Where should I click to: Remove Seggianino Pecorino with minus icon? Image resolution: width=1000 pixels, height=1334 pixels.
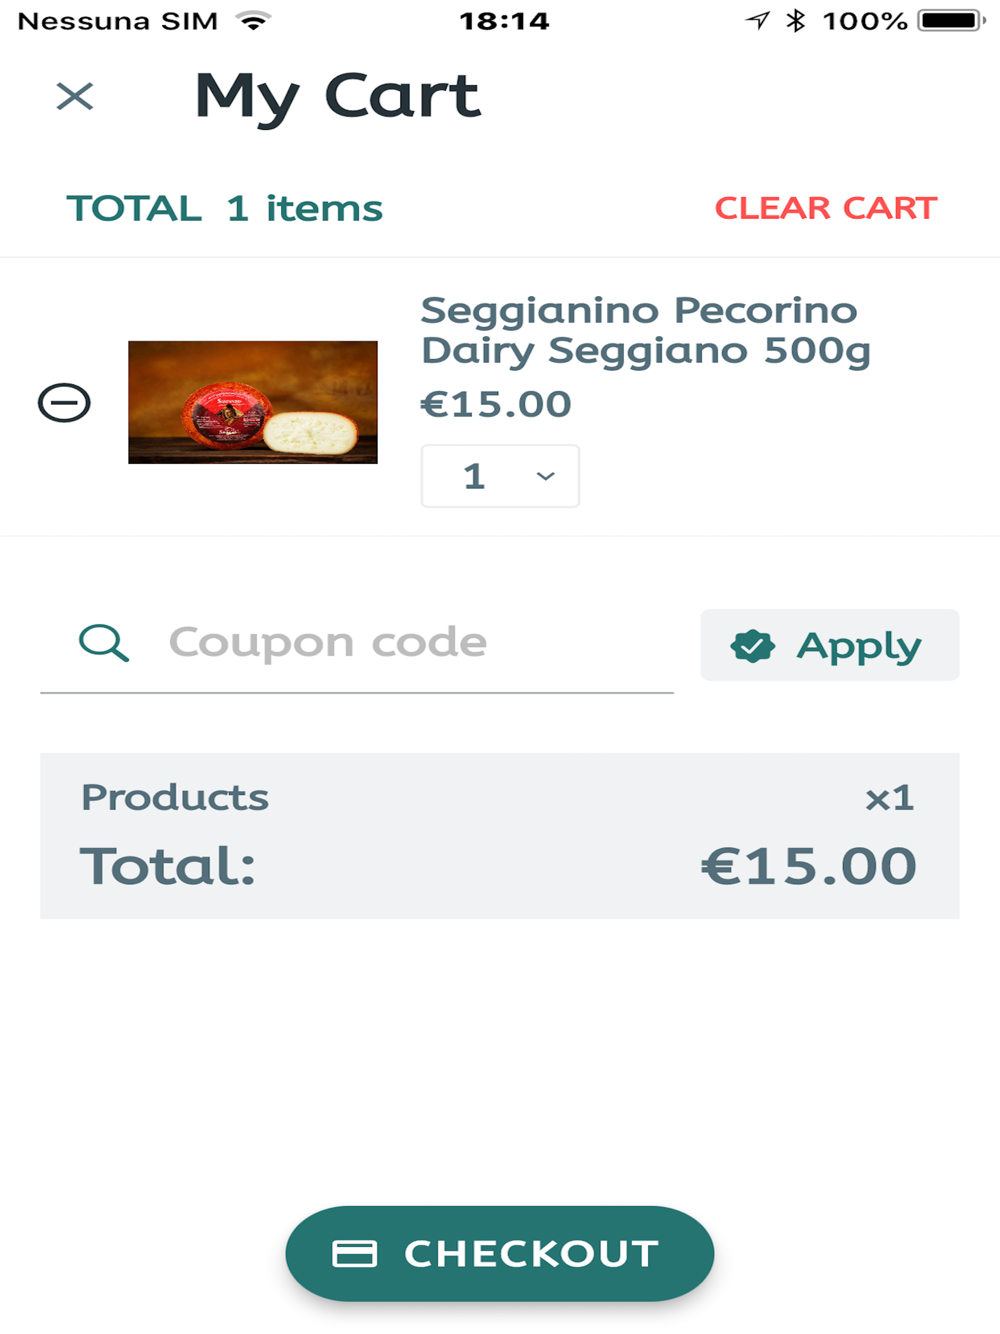point(64,403)
